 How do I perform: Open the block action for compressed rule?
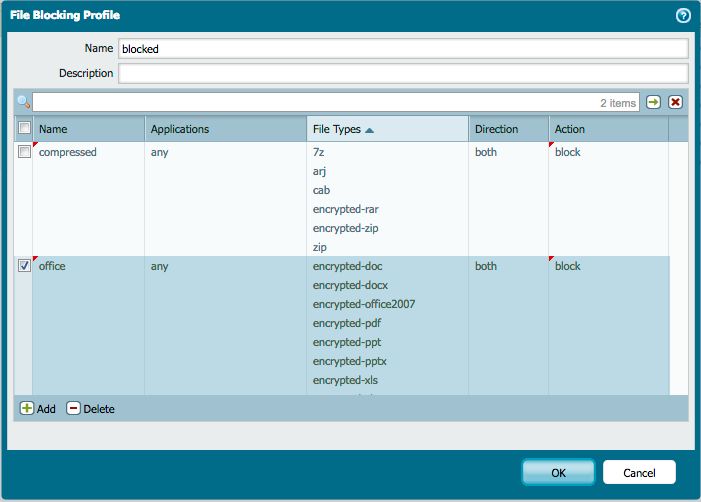tap(568, 152)
